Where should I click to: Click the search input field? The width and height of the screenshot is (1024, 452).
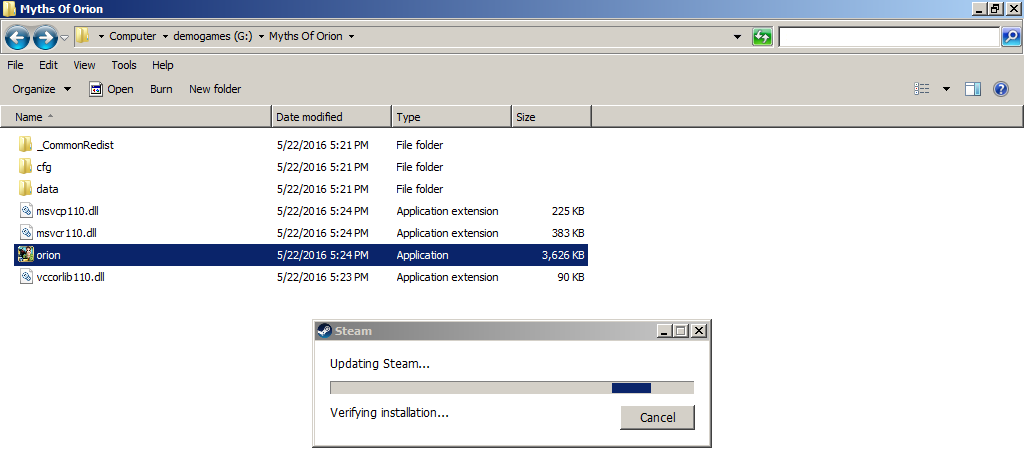click(889, 37)
